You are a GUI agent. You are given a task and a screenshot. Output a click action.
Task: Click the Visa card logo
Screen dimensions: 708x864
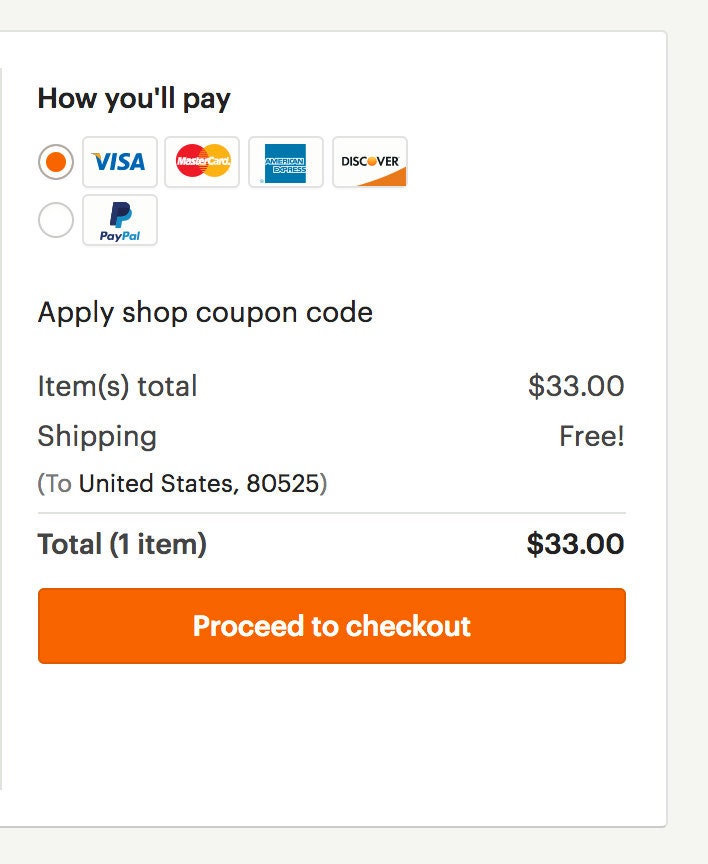pyautogui.click(x=120, y=162)
